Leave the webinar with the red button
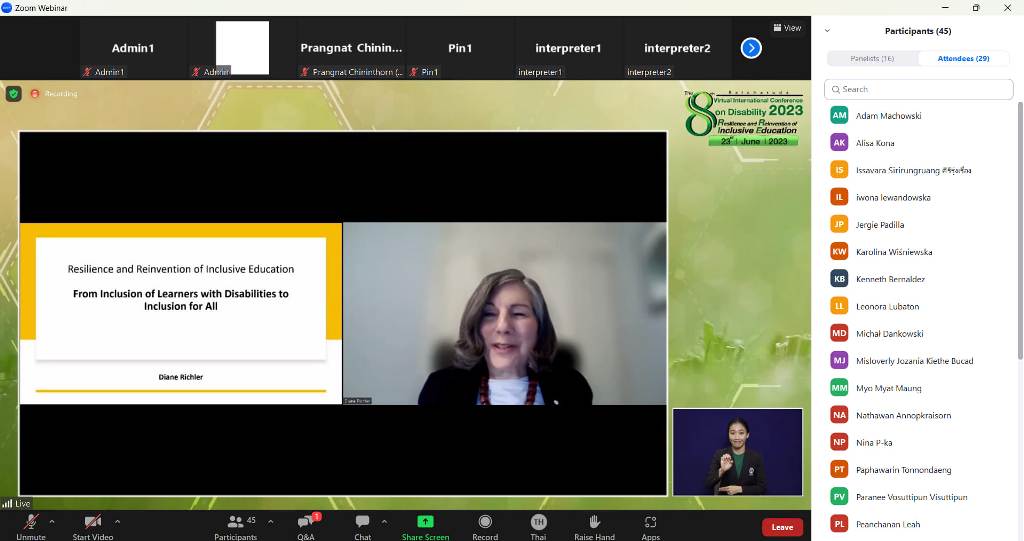 782,527
